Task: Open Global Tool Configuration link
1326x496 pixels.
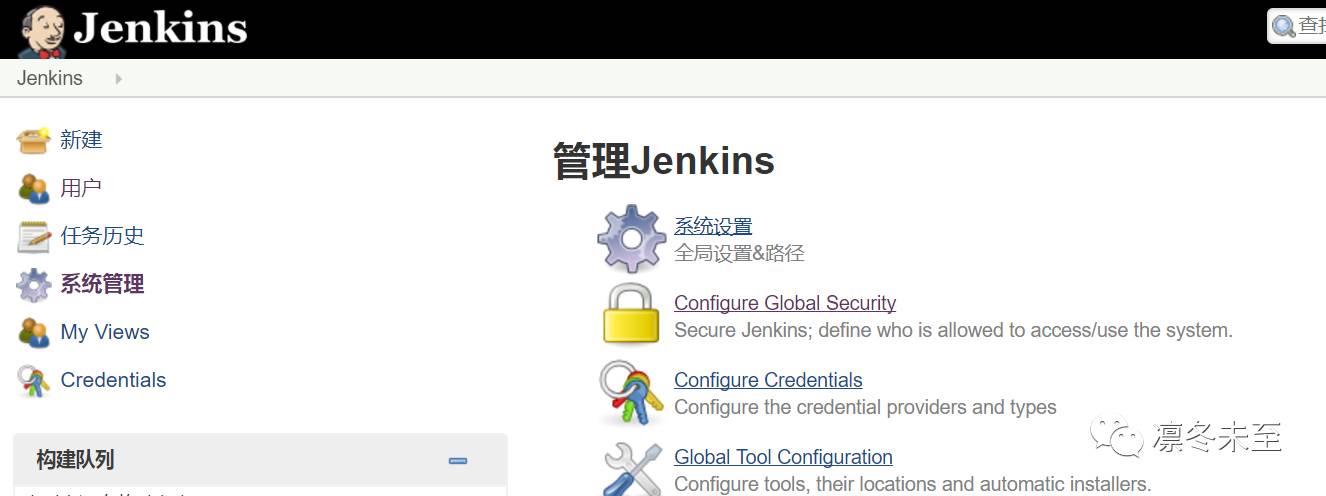Action: coord(783,457)
